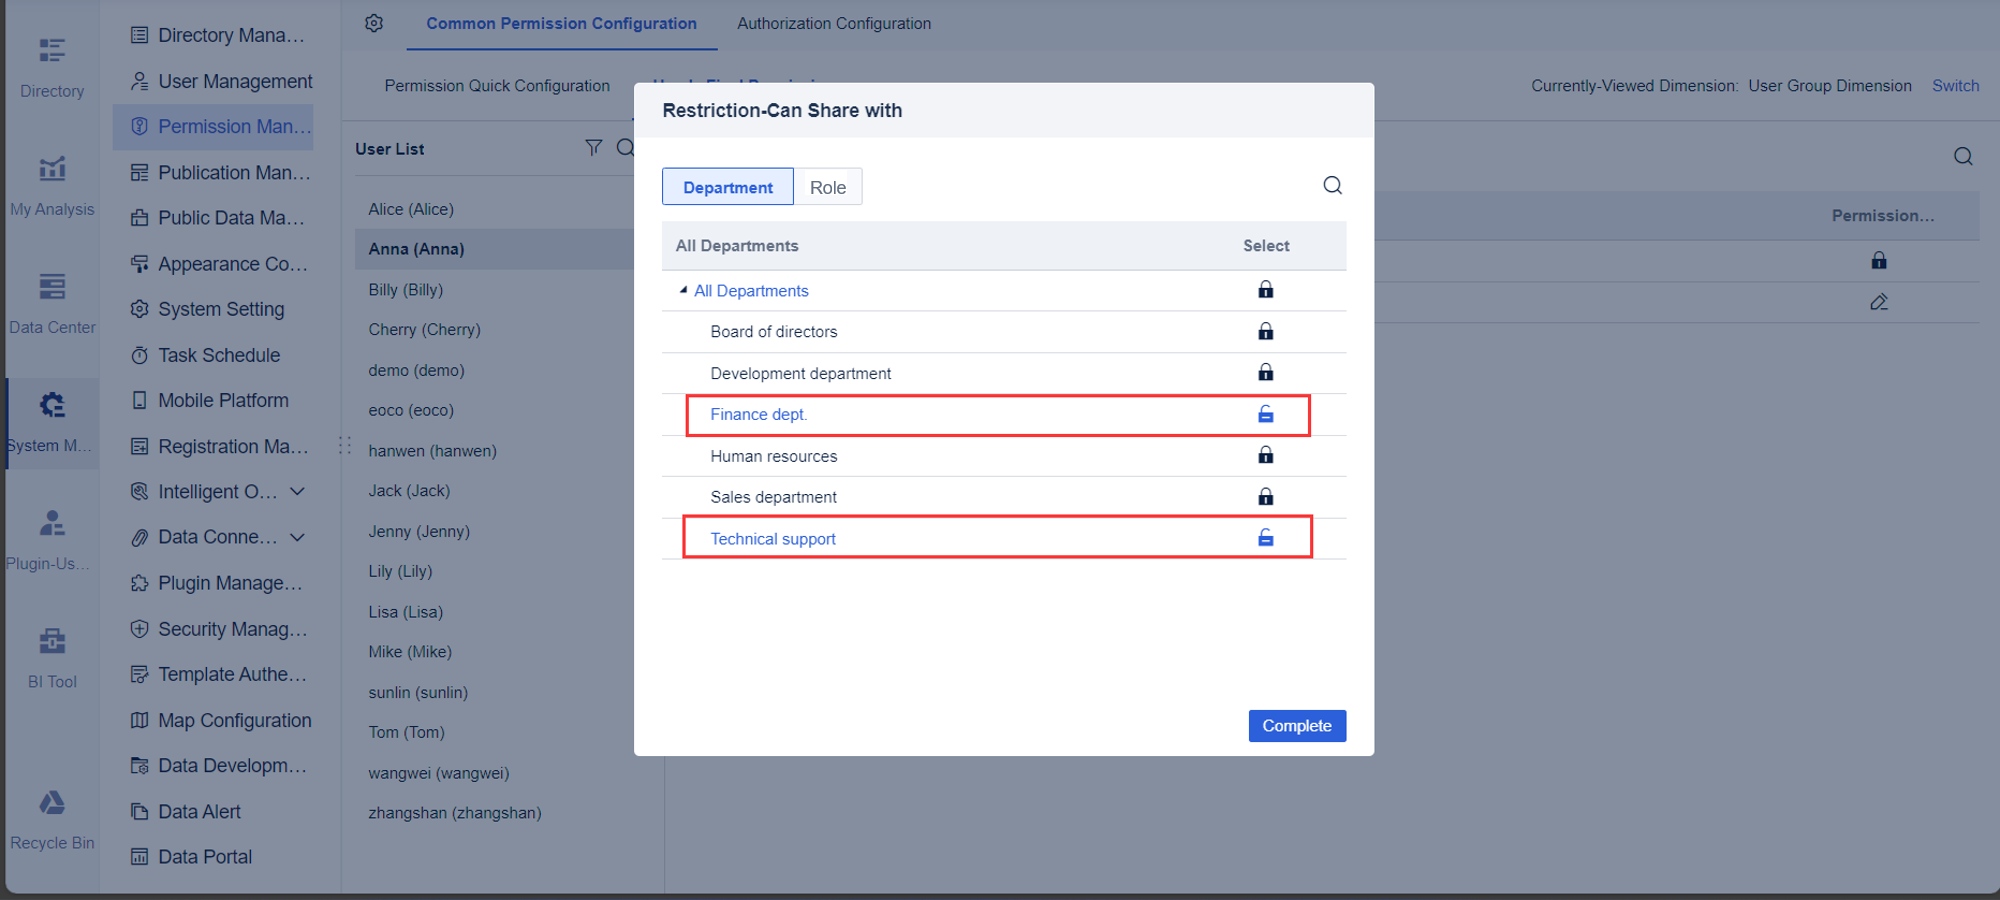Click the filter icon in User List
This screenshot has height=900, width=2000.
(x=593, y=147)
